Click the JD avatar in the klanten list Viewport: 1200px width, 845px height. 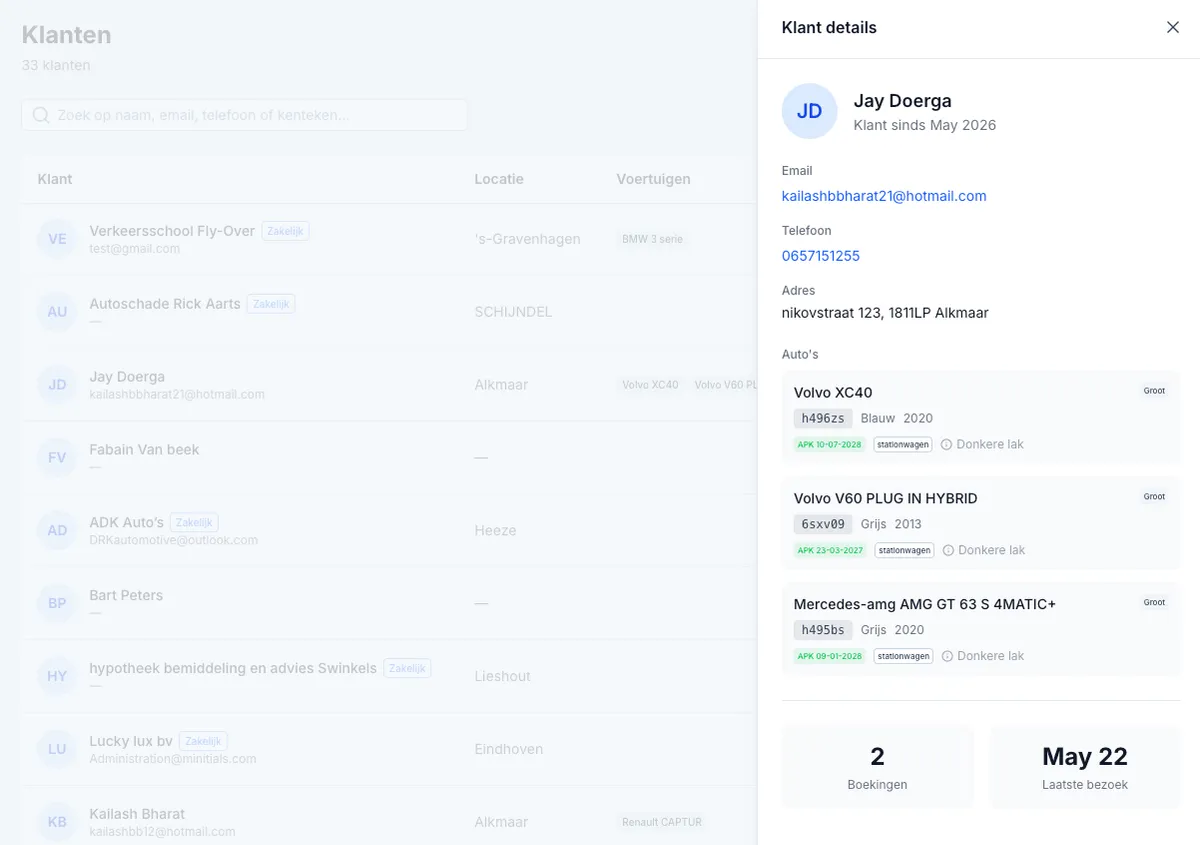pos(57,385)
